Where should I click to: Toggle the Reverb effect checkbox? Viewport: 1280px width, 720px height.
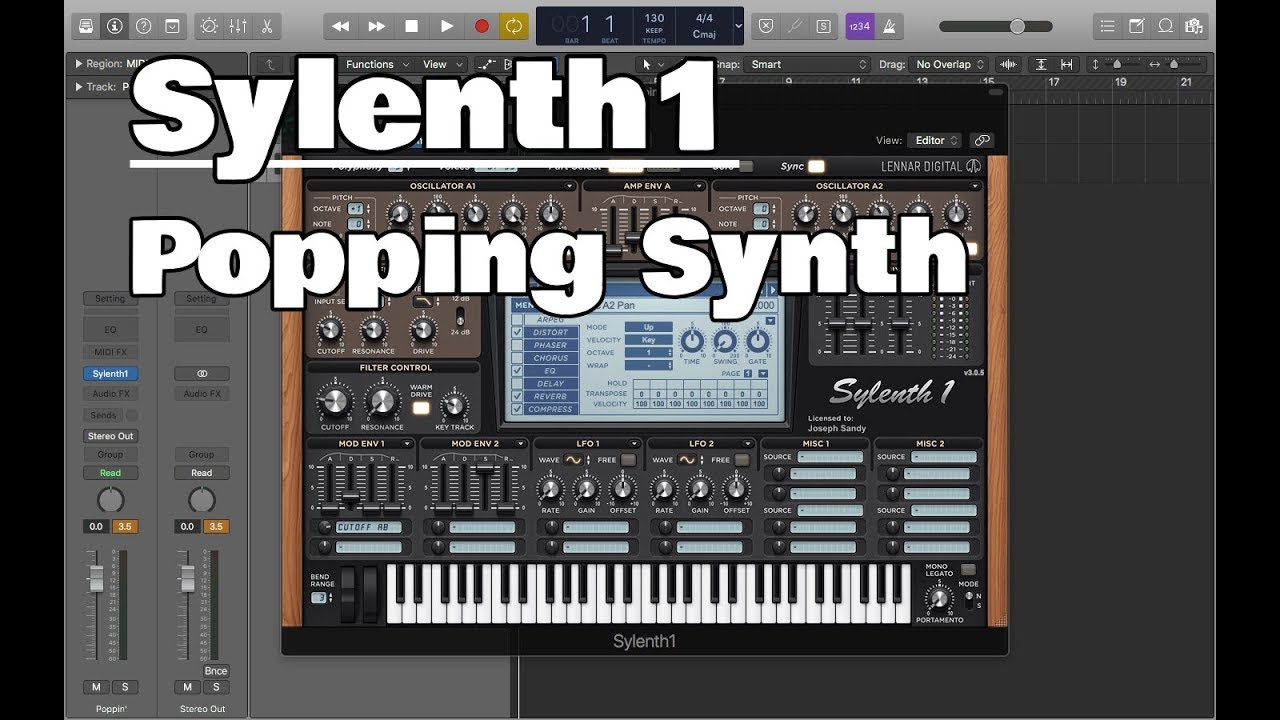pos(517,396)
